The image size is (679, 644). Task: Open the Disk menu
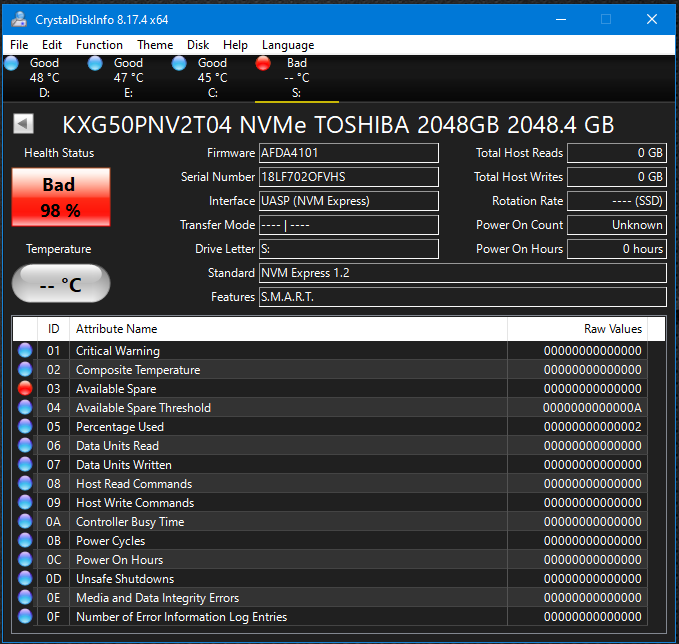[x=198, y=45]
